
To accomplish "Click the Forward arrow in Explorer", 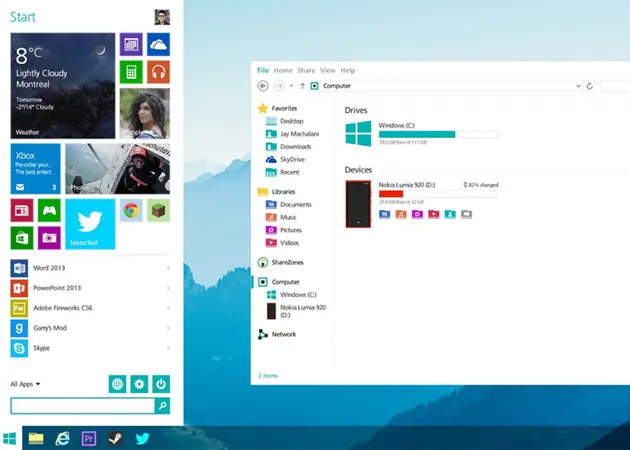I will (x=279, y=86).
